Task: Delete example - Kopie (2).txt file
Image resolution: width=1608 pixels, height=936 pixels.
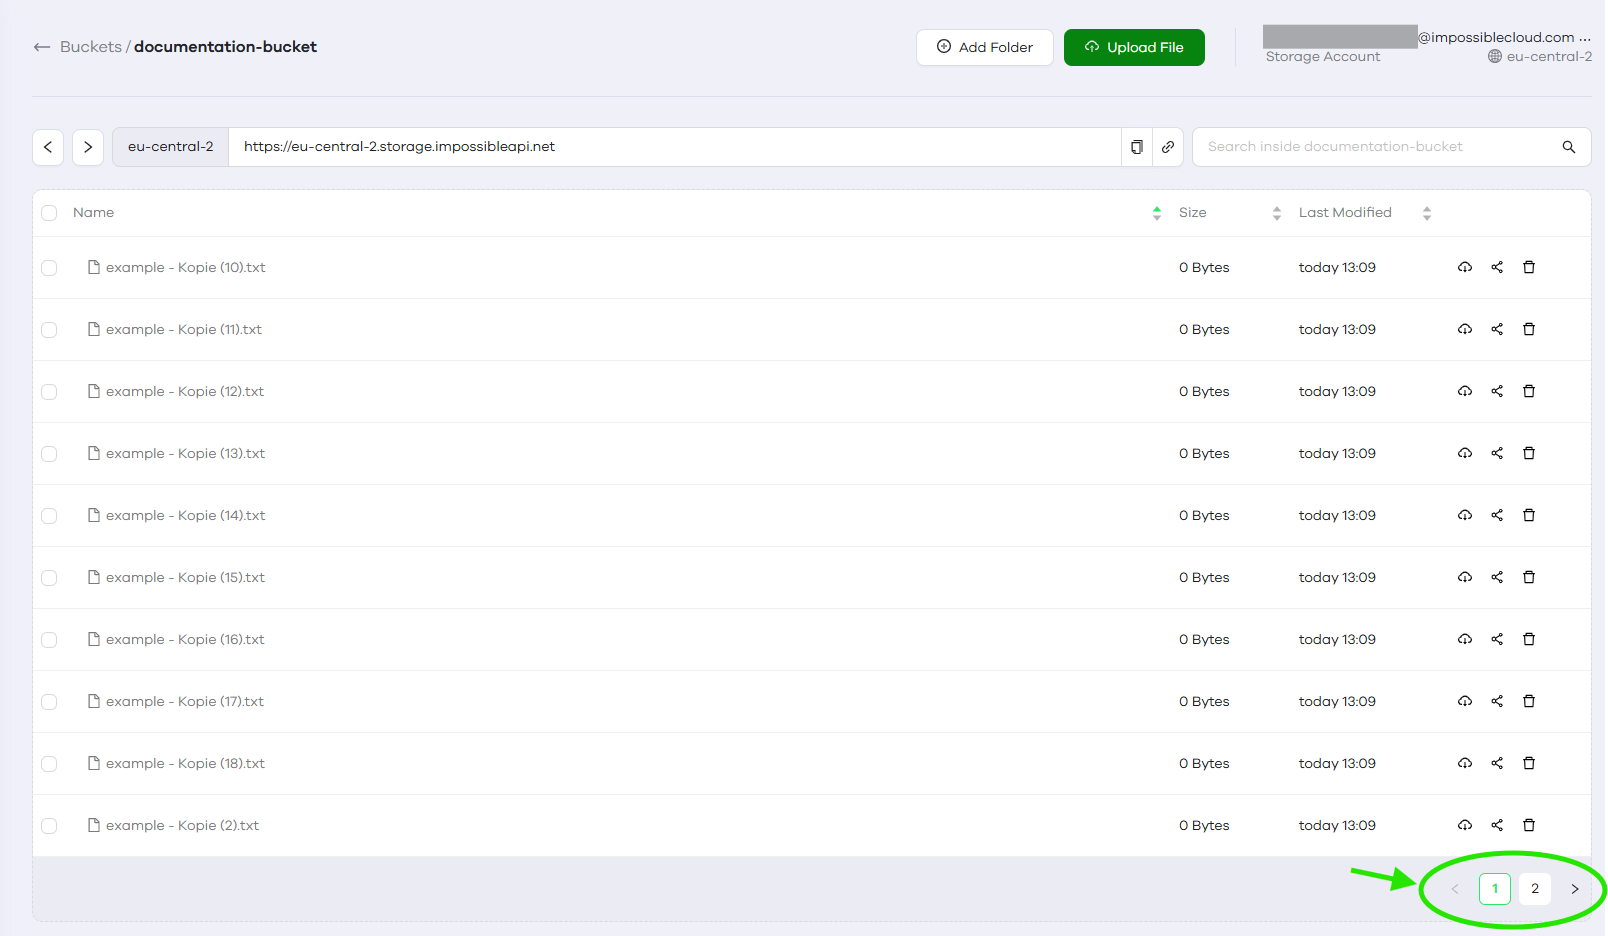Action: pos(1529,825)
